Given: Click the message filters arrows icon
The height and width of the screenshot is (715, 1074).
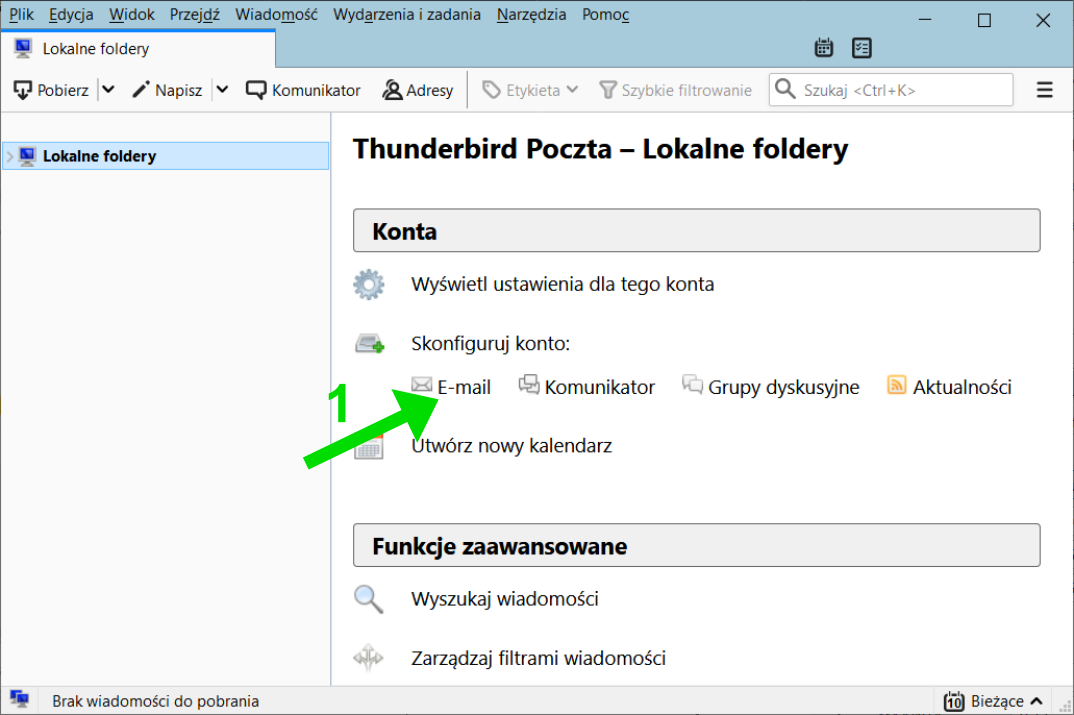Looking at the screenshot, I should 369,658.
